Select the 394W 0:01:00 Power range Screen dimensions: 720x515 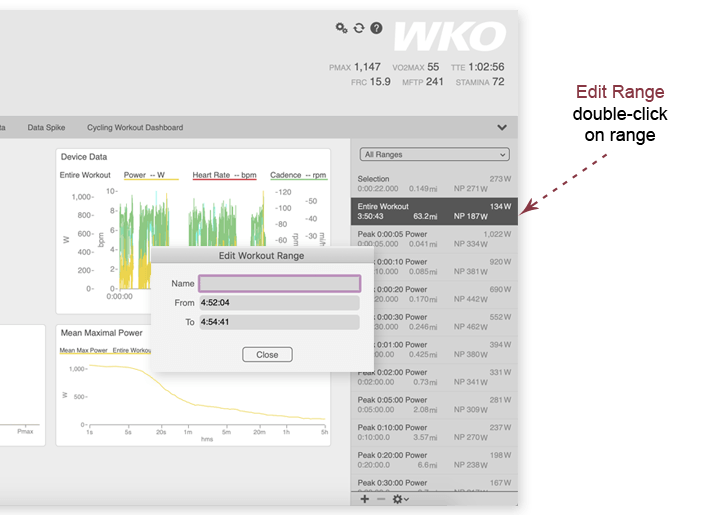[445, 349]
